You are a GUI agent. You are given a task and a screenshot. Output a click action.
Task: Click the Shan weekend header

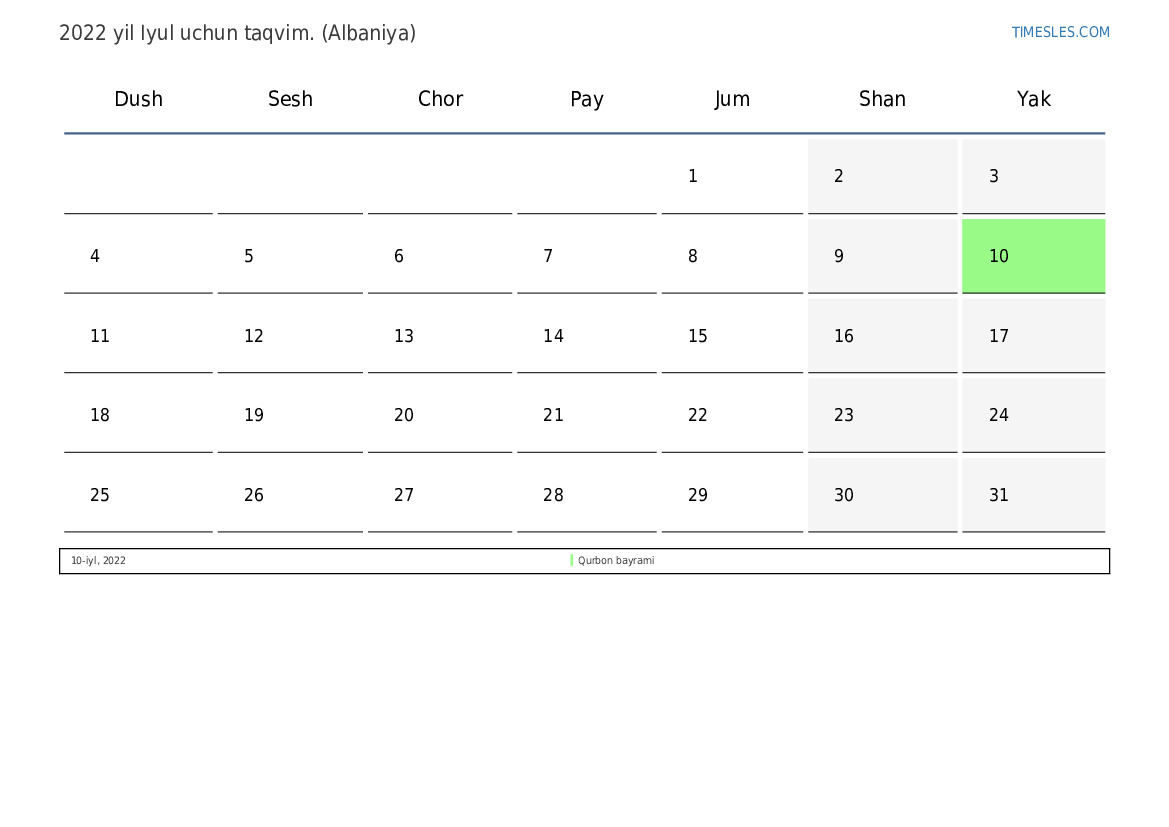point(882,99)
